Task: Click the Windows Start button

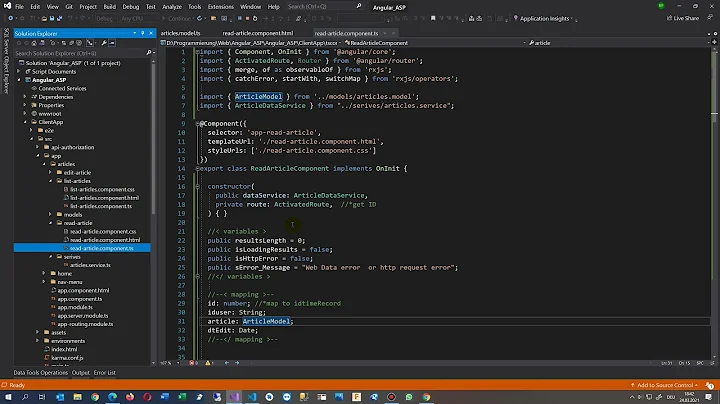Action: pyautogui.click(x=8, y=397)
